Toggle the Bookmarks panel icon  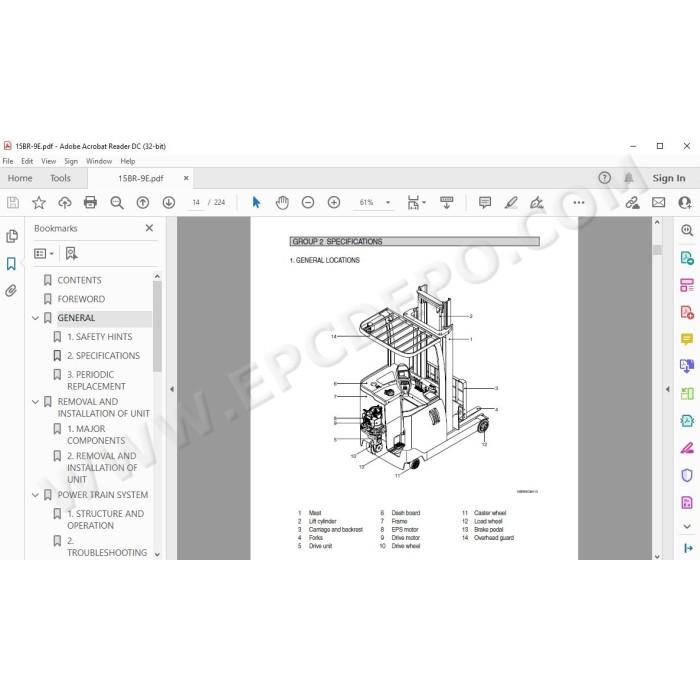pos(11,264)
